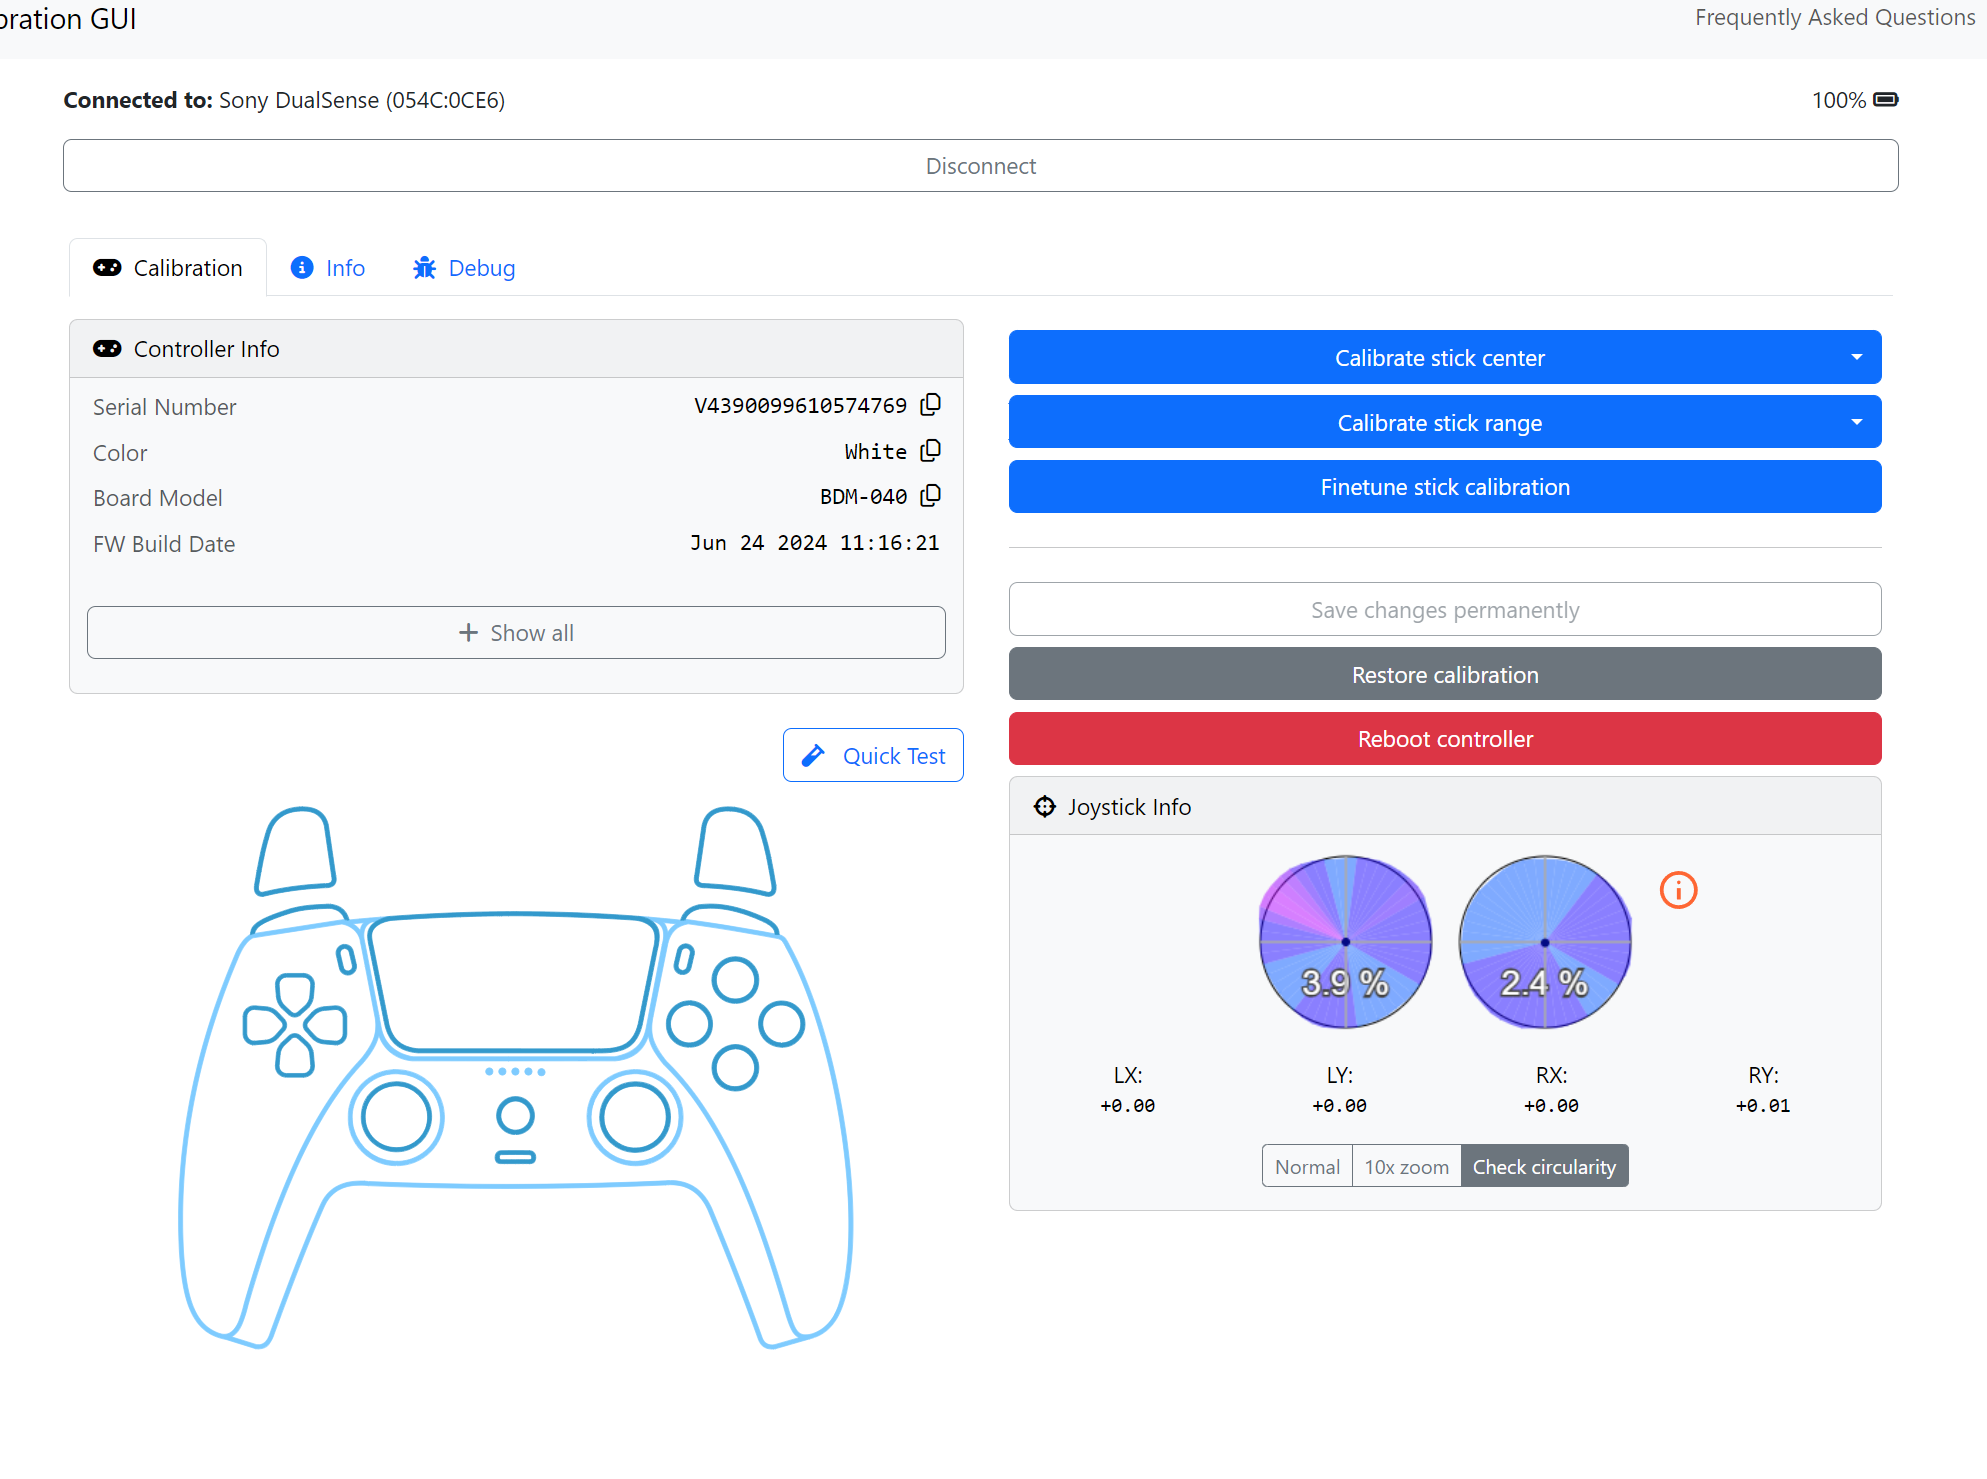Open Calibrate stick center dropdown arrow

(1856, 358)
